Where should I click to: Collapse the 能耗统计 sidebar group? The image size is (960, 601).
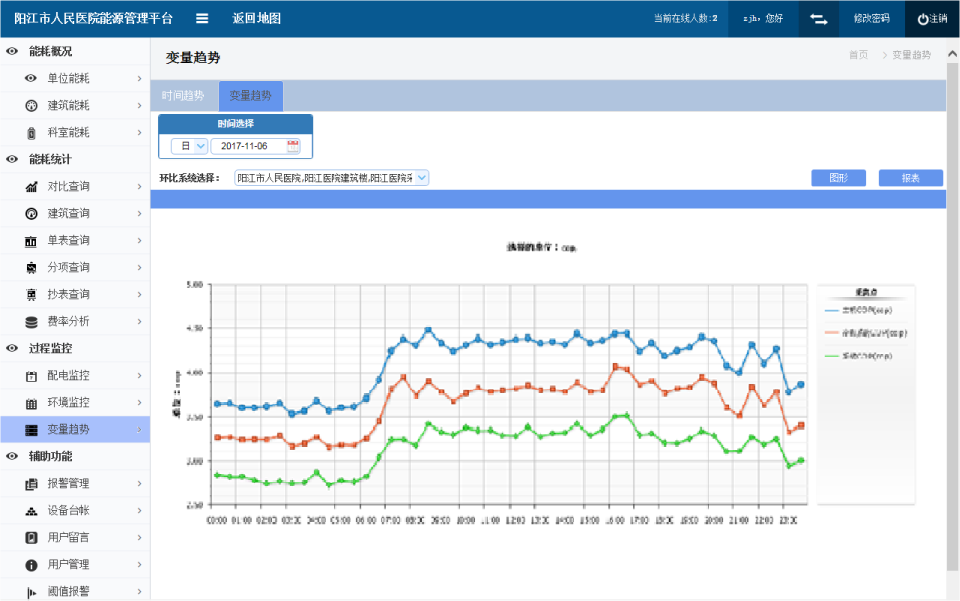[x=12, y=159]
